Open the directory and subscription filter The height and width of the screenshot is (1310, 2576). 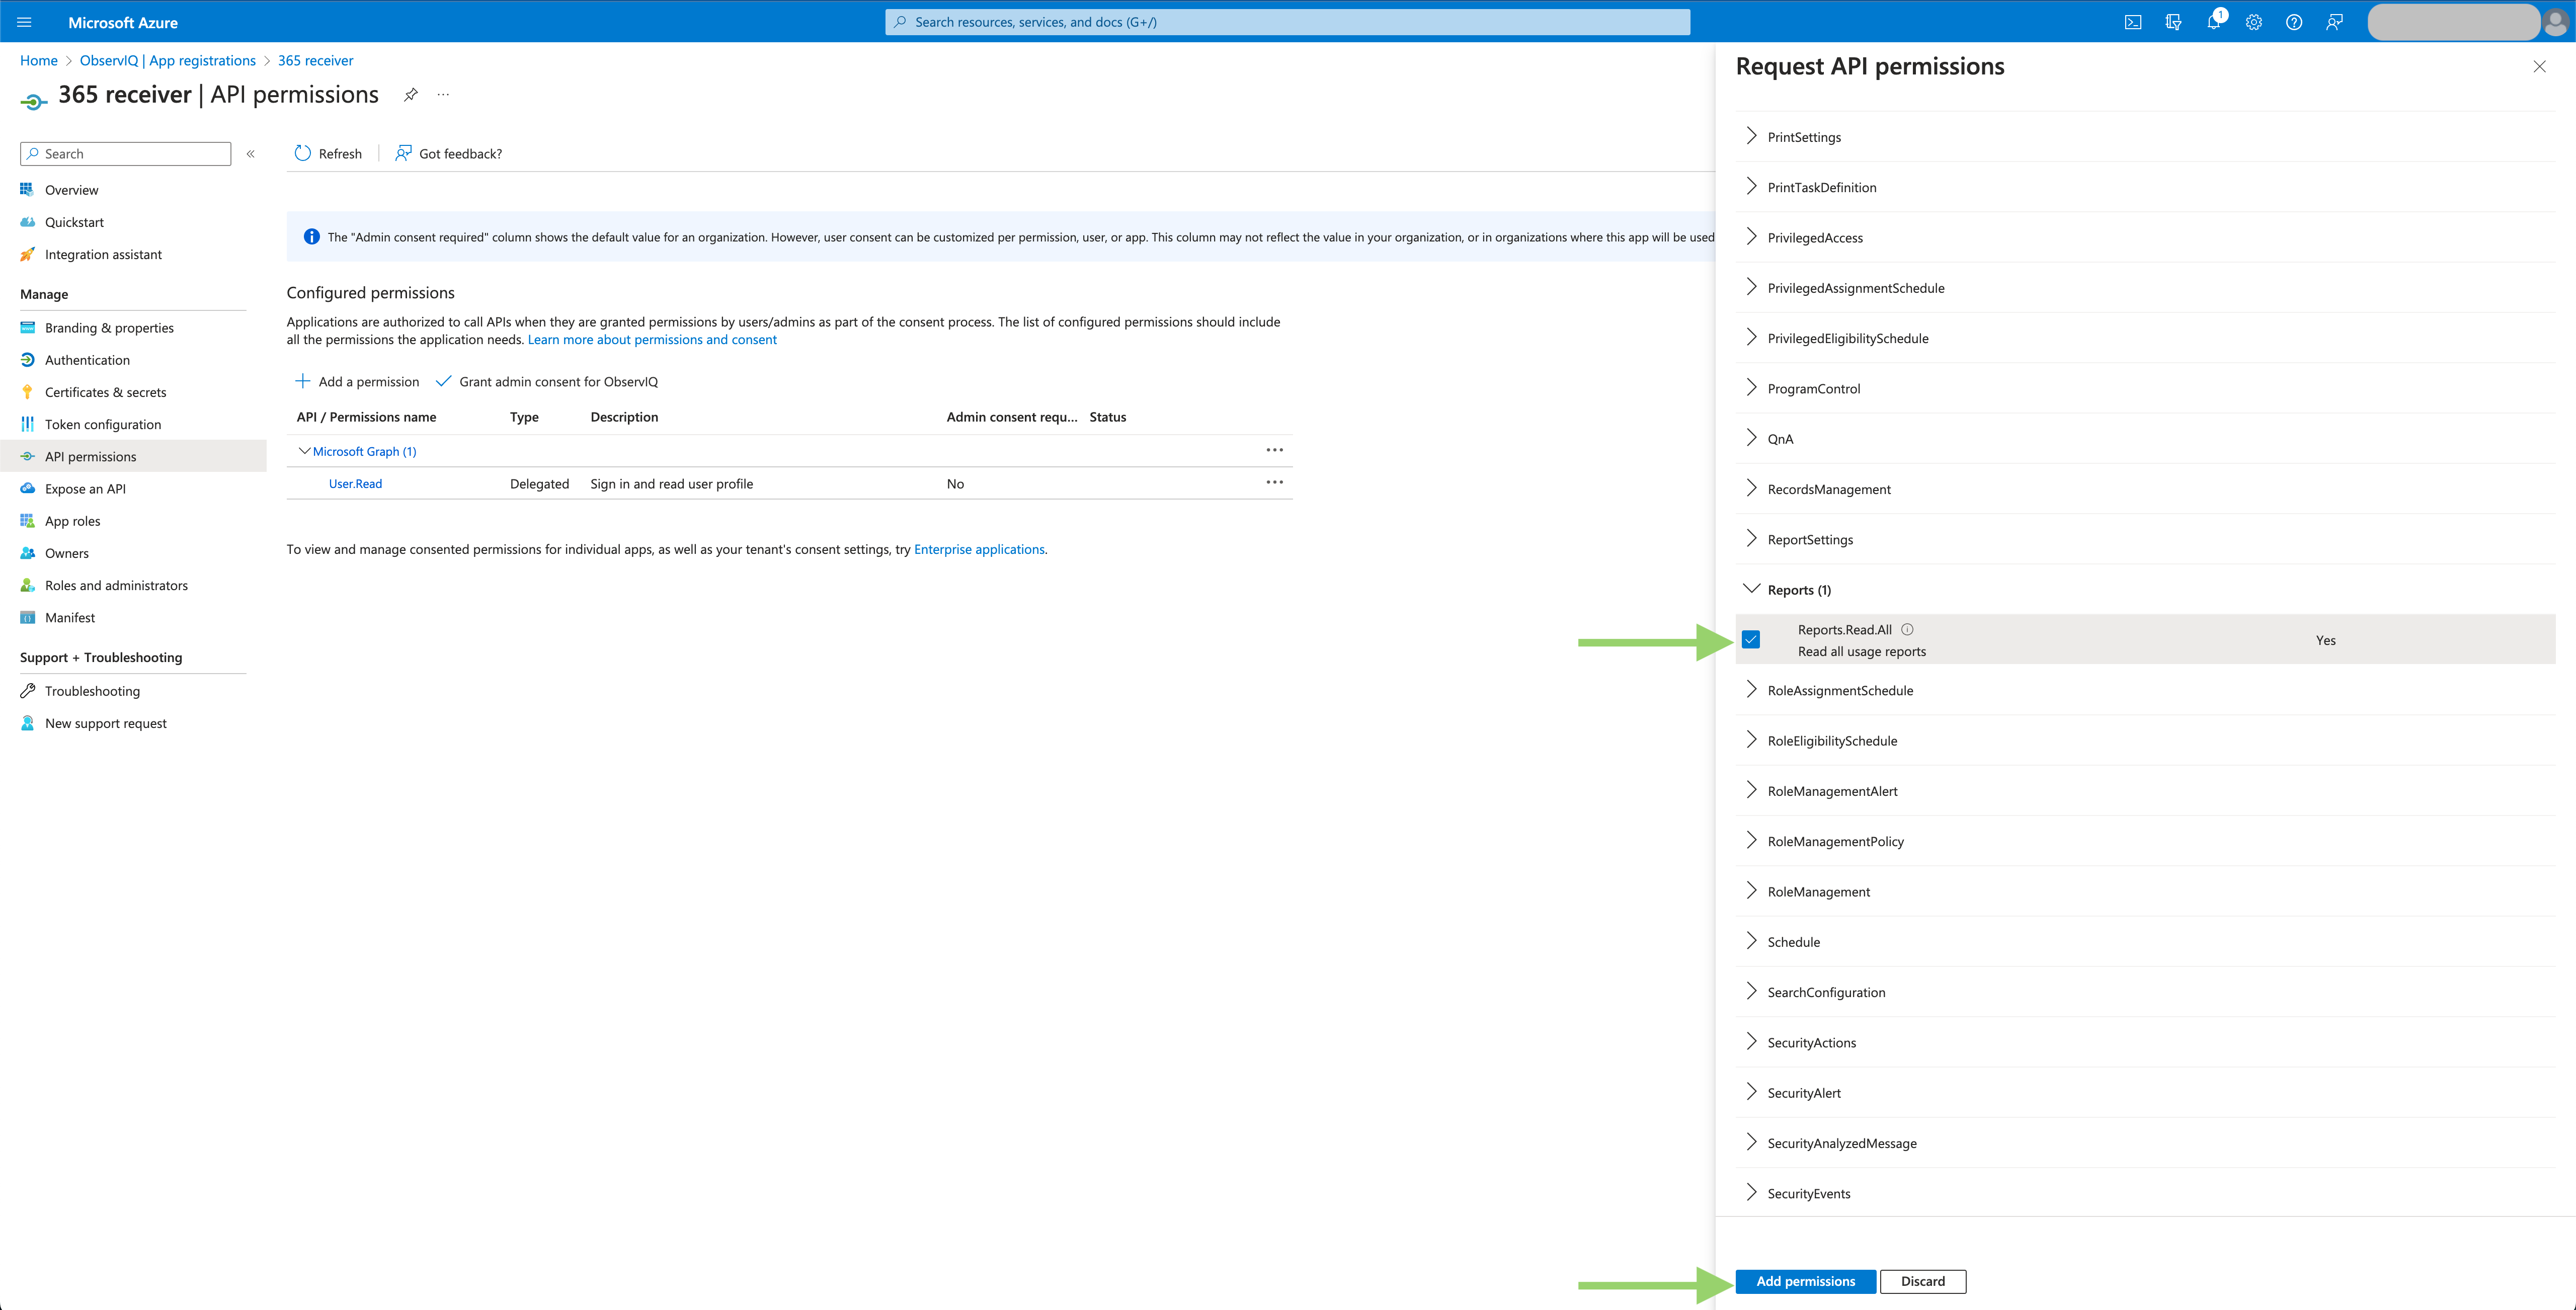[2173, 21]
